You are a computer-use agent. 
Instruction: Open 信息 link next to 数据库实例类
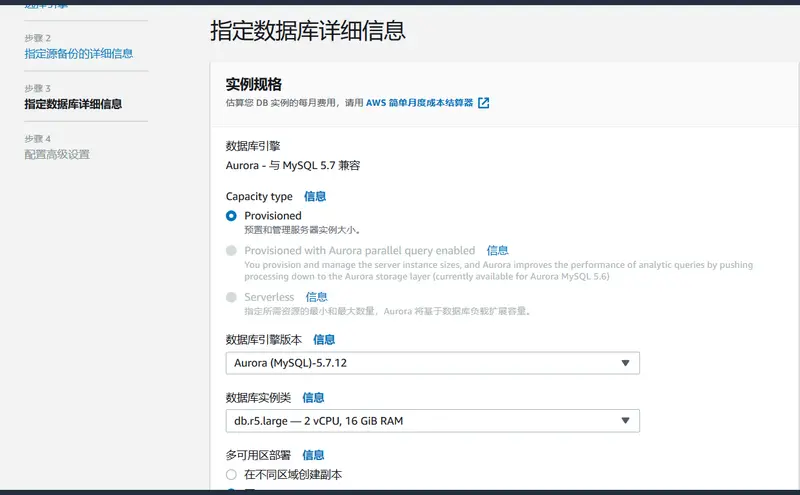313,398
